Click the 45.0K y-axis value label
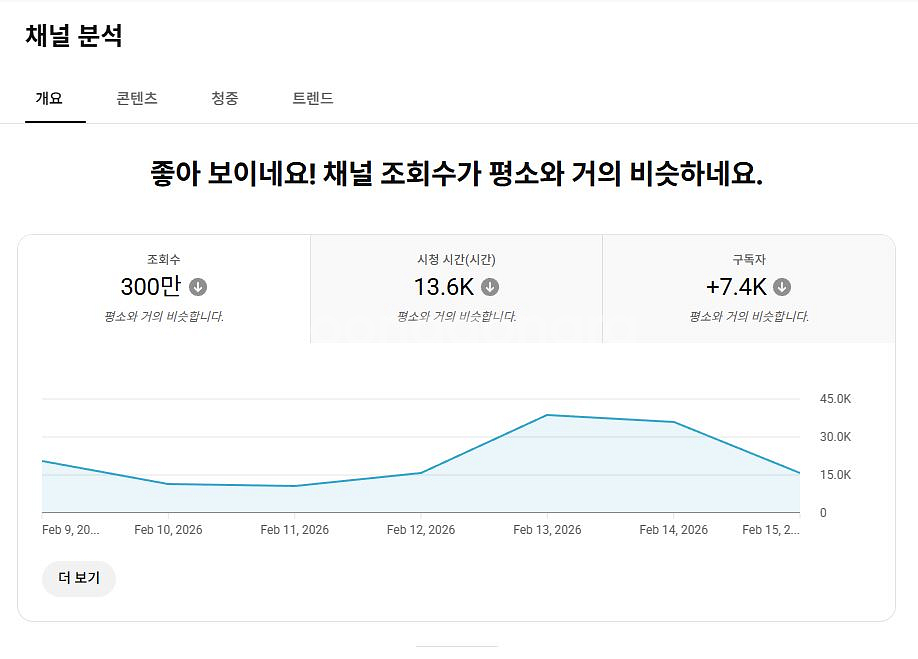Viewport: 918px width, 659px height. click(835, 399)
